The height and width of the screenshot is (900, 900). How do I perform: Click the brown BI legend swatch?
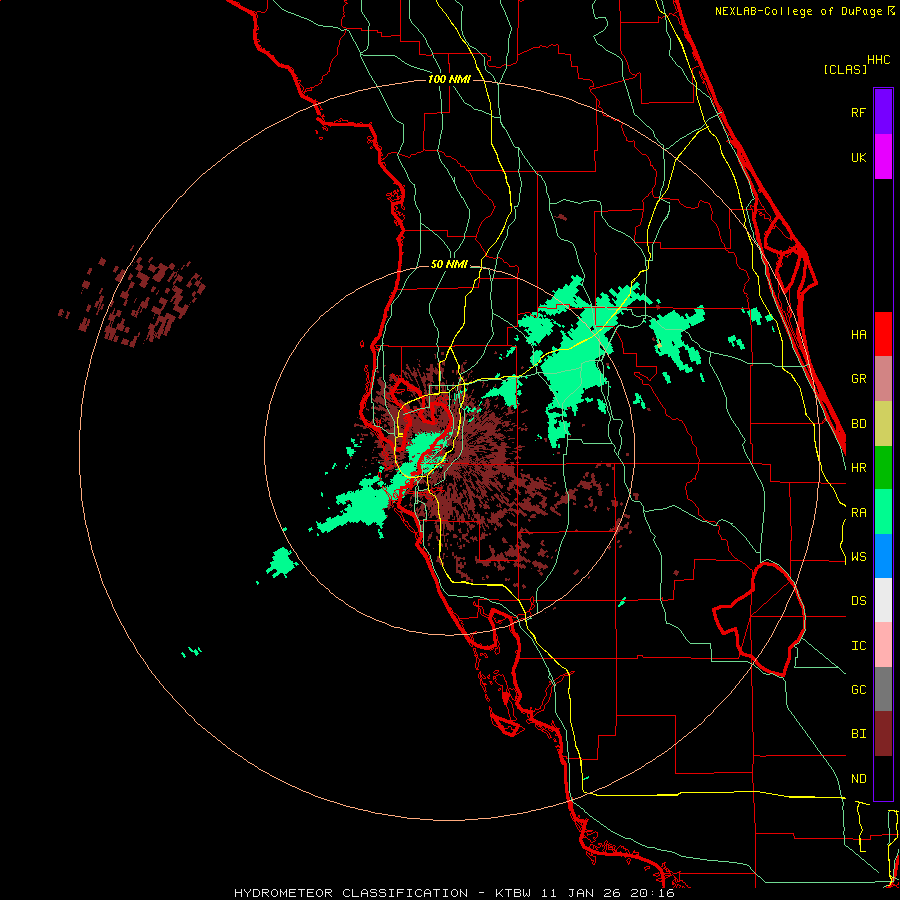[883, 734]
